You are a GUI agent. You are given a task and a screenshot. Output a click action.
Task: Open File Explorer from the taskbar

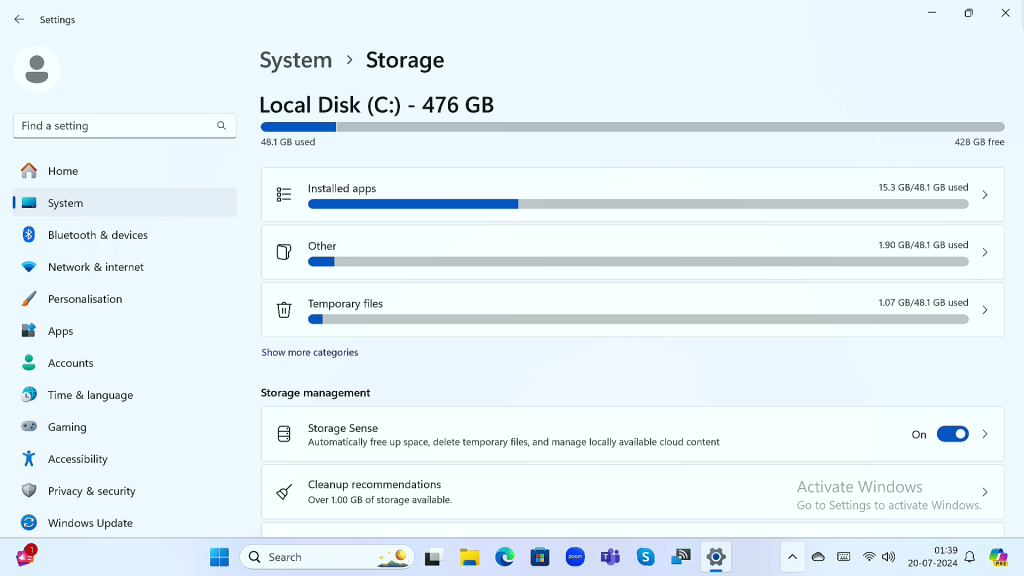pos(469,557)
